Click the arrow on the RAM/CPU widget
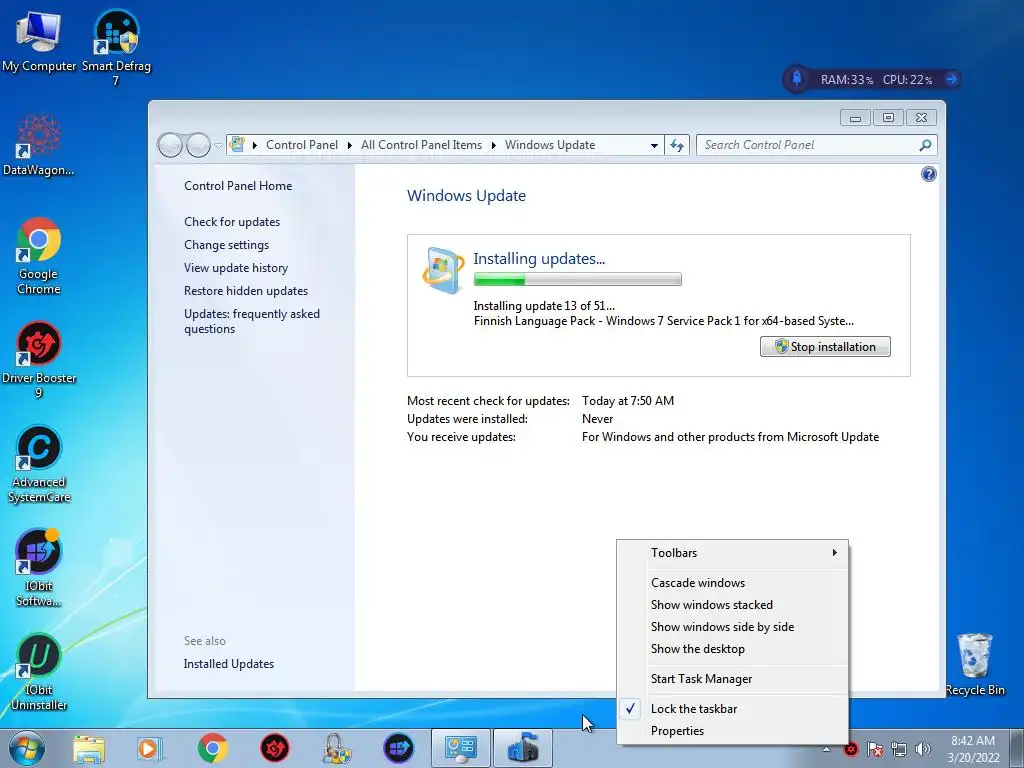This screenshot has height=768, width=1024. (951, 79)
